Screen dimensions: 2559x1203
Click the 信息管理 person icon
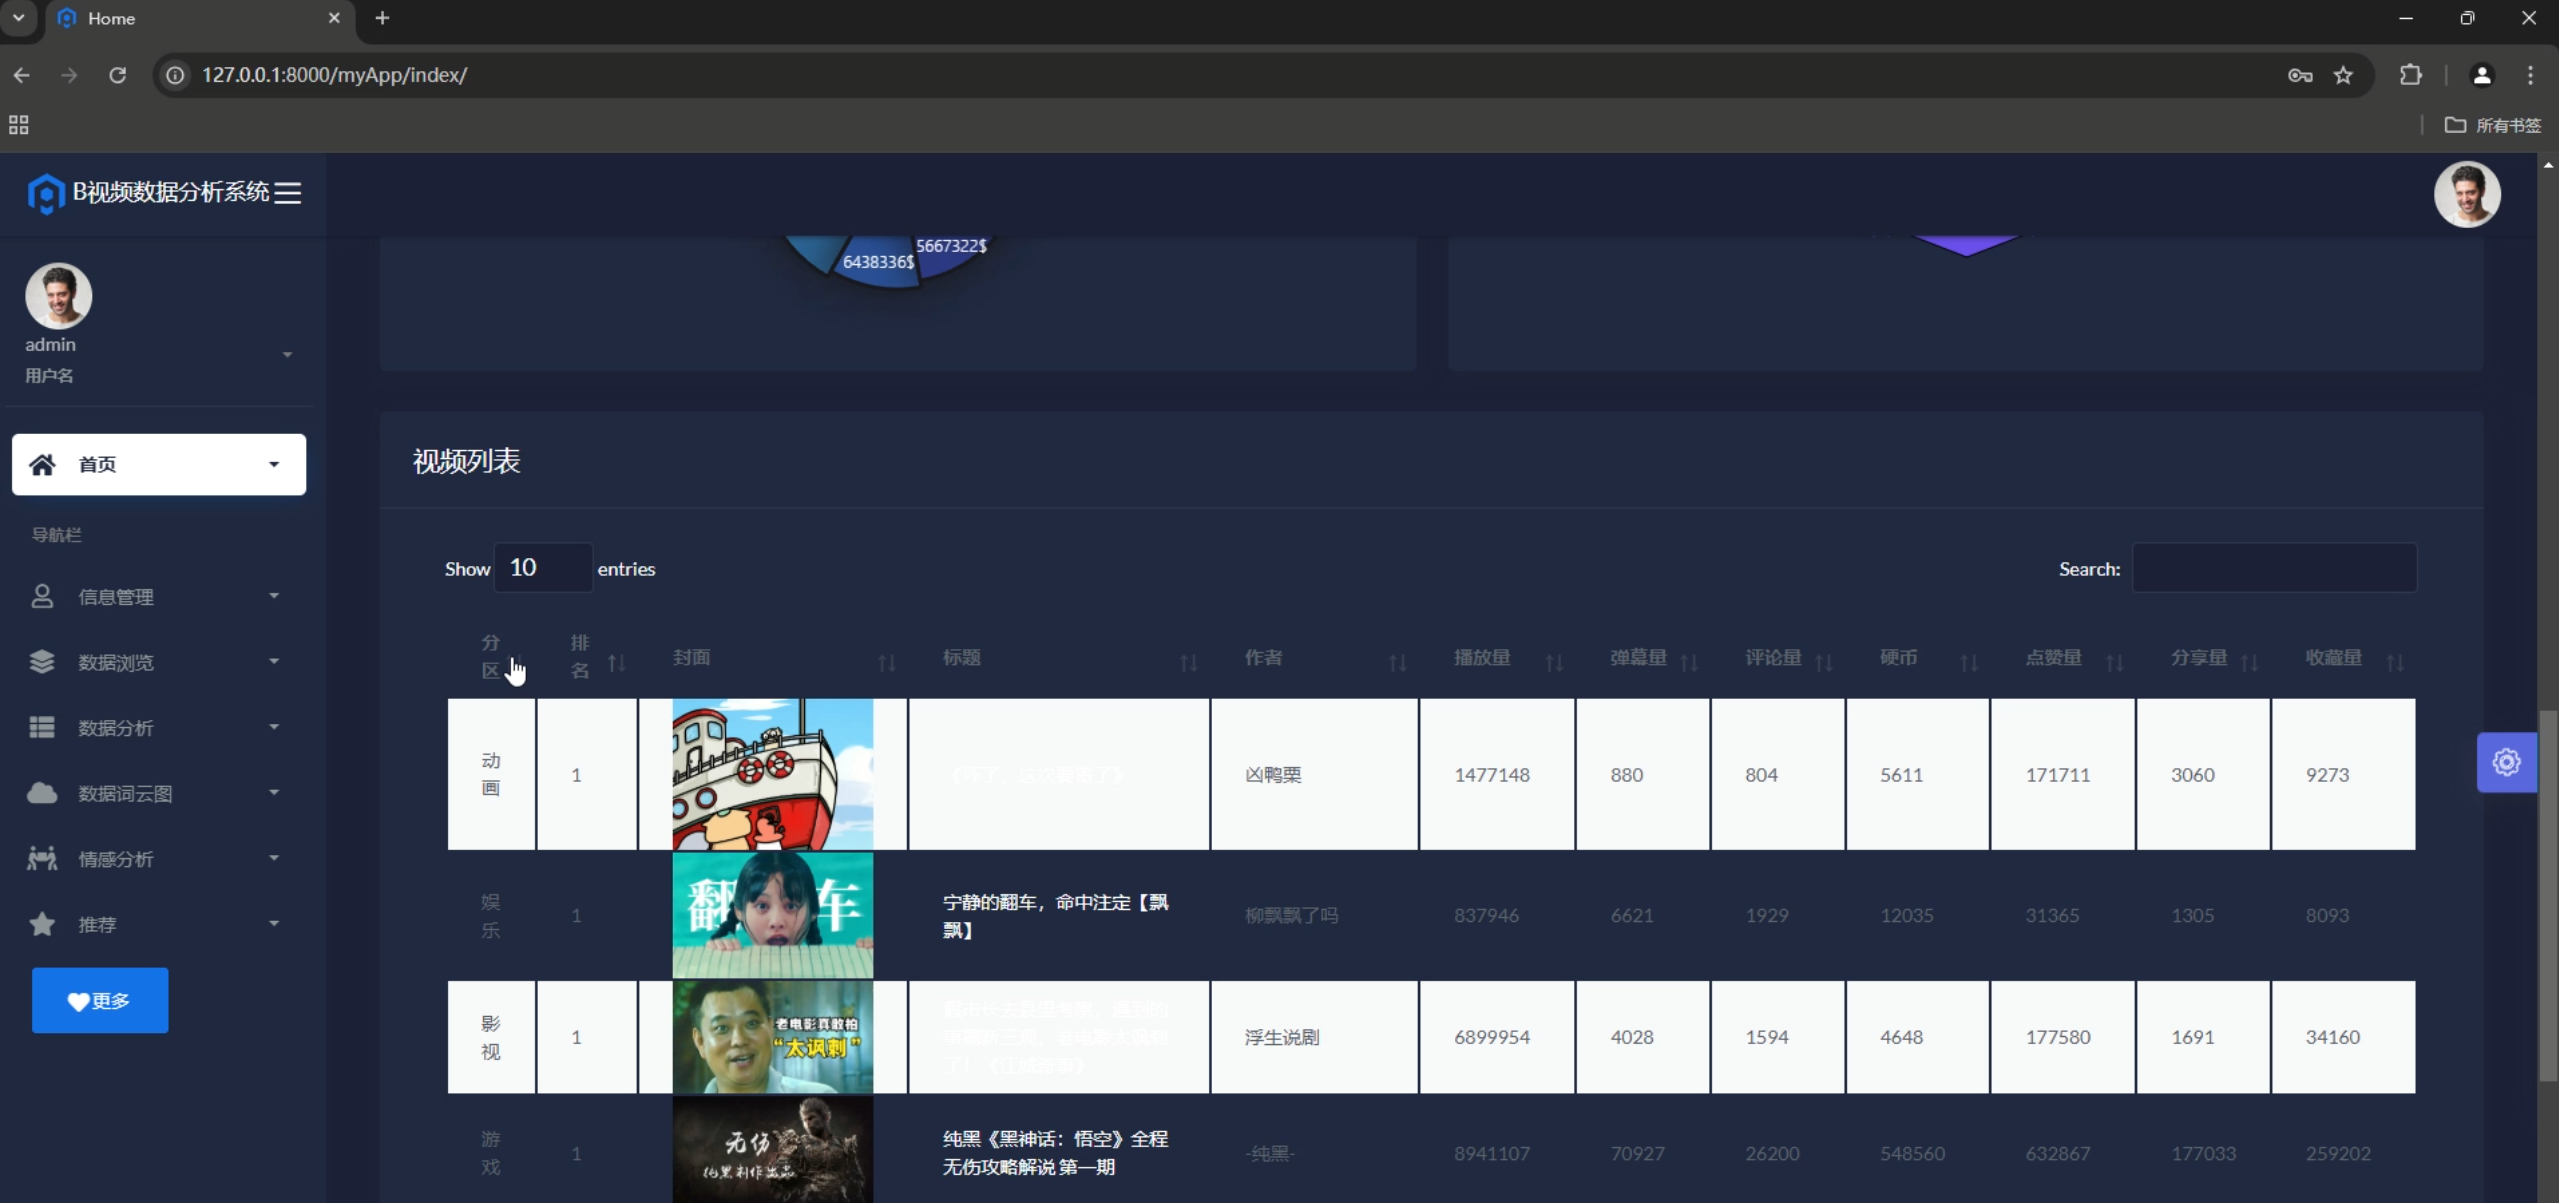click(42, 596)
